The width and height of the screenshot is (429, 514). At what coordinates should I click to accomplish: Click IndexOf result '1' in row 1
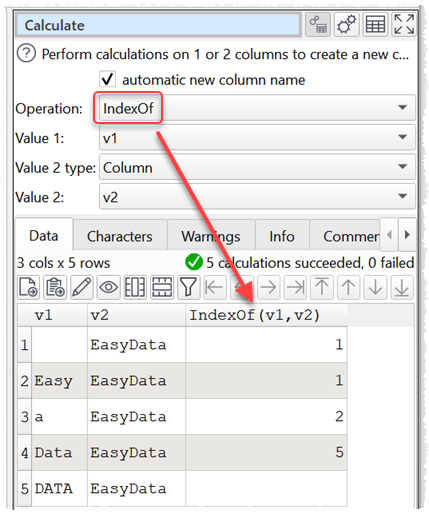click(x=266, y=344)
